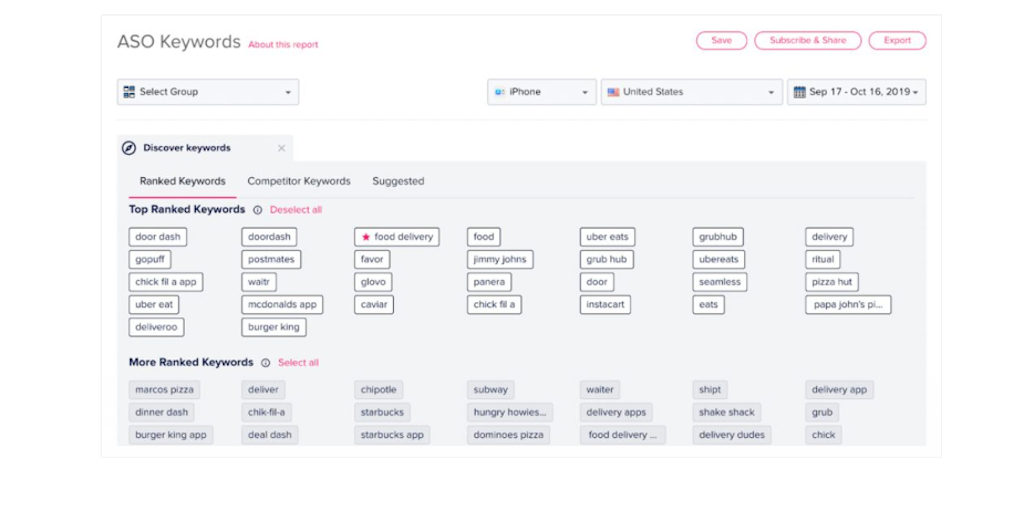This screenshot has height=511, width=1024.
Task: Select the dinner dash keyword
Action: [x=161, y=413]
